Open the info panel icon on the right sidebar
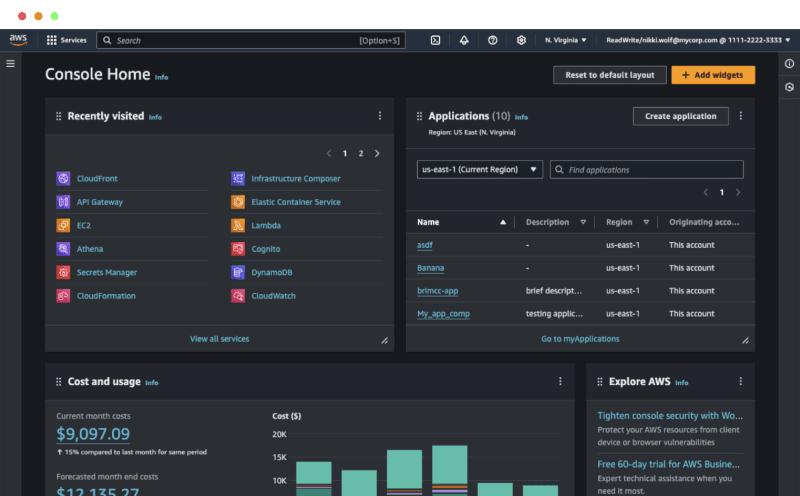 coord(789,64)
